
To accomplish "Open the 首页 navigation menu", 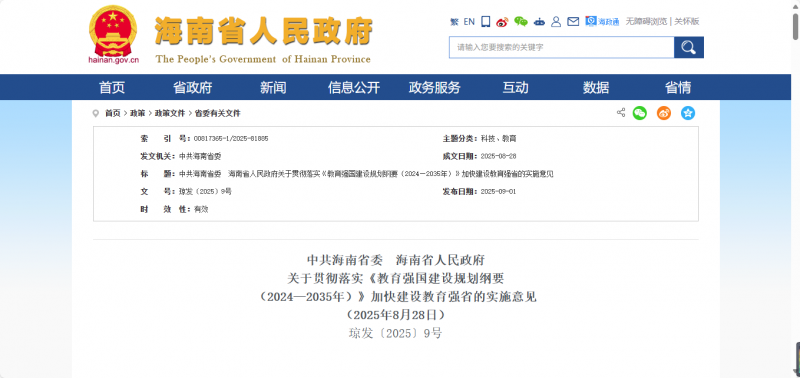I will point(112,88).
